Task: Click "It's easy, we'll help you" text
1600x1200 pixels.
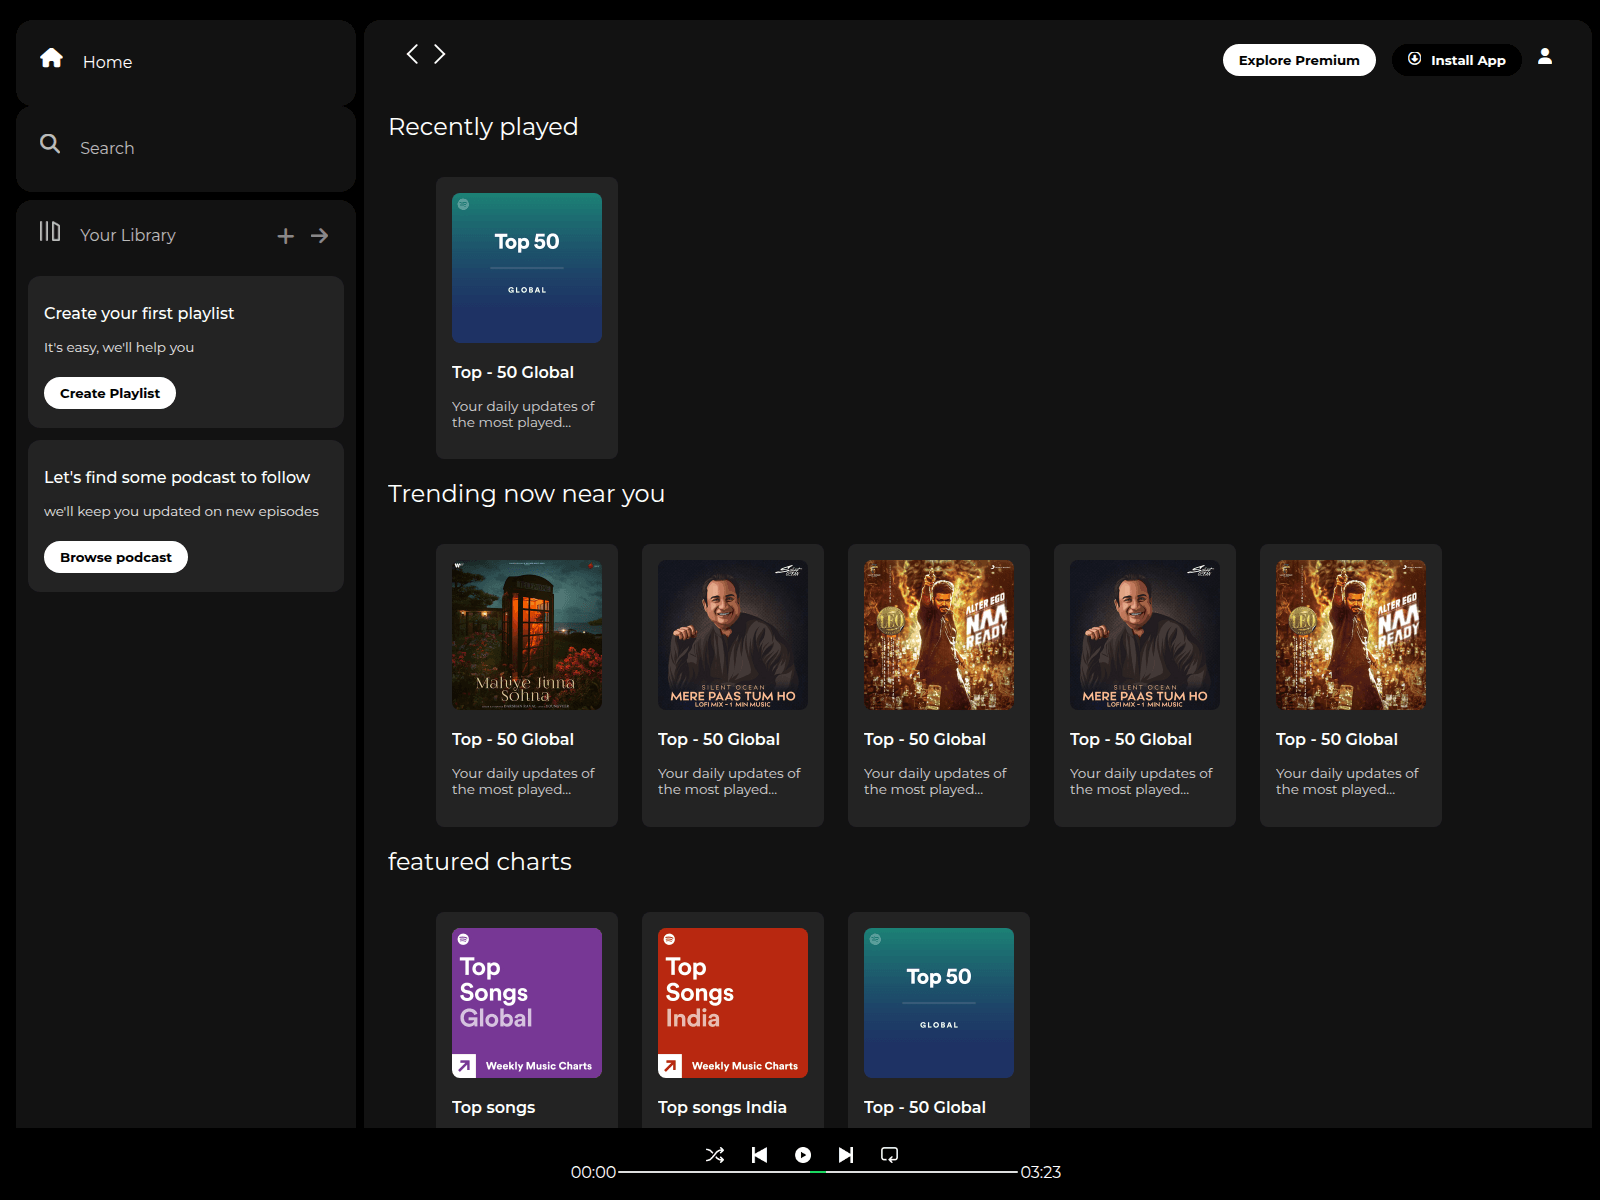Action: (119, 347)
